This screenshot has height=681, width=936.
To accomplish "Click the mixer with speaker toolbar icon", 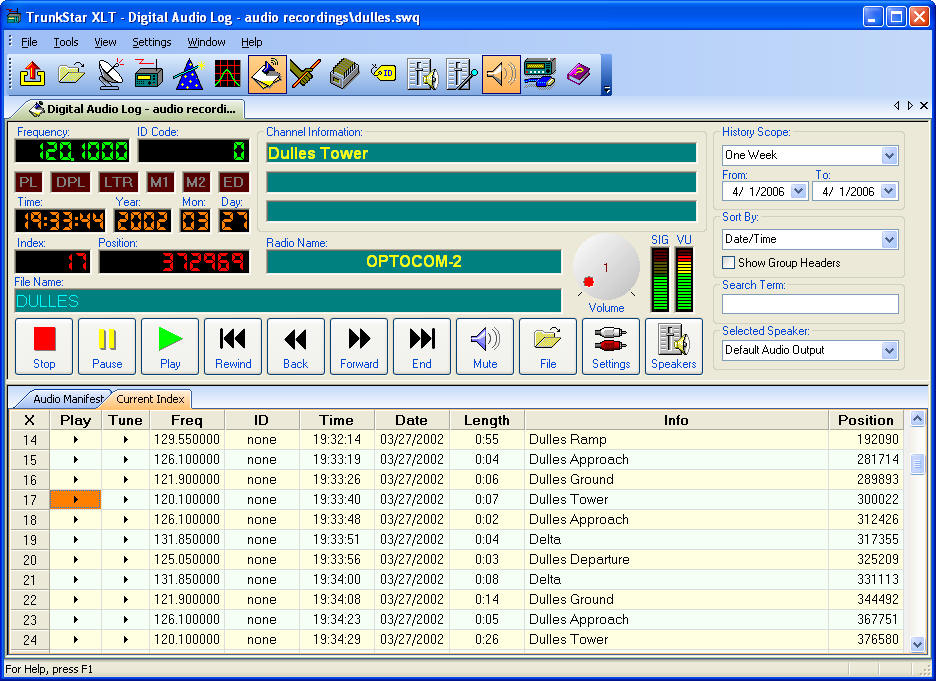I will [423, 75].
